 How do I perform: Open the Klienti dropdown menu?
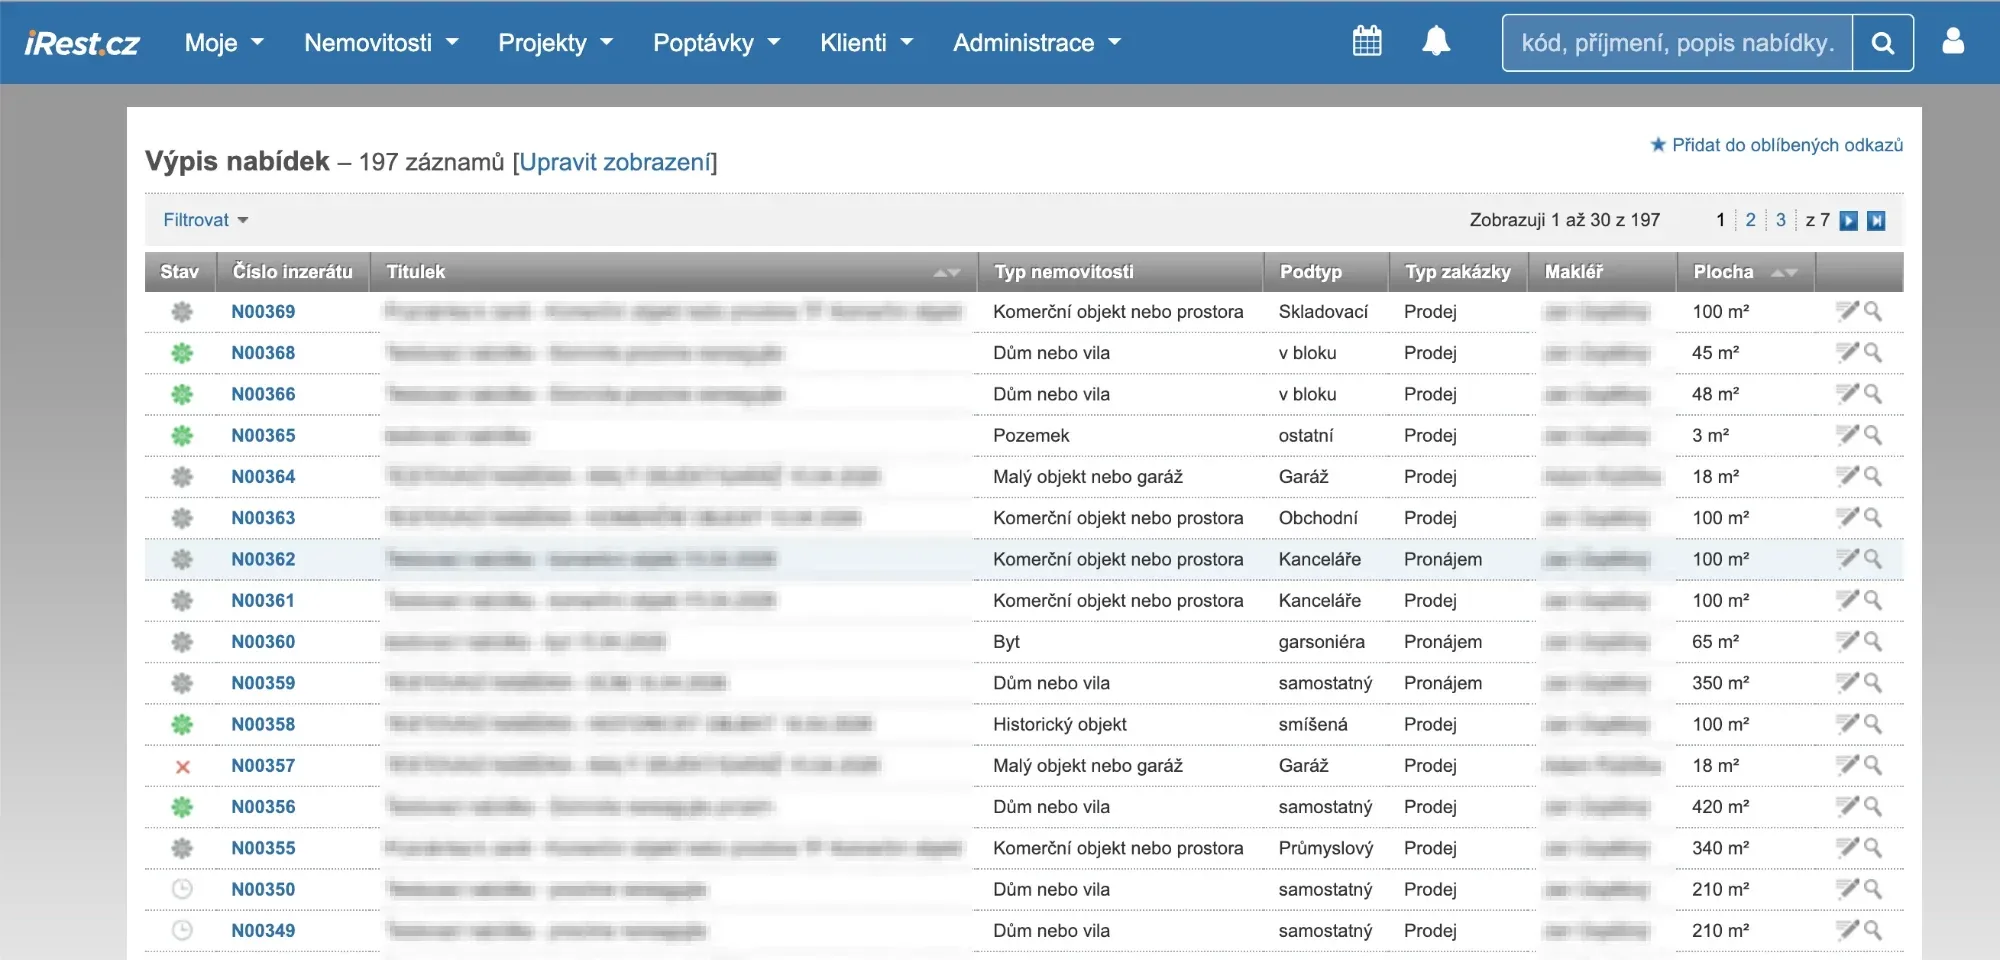coord(866,43)
